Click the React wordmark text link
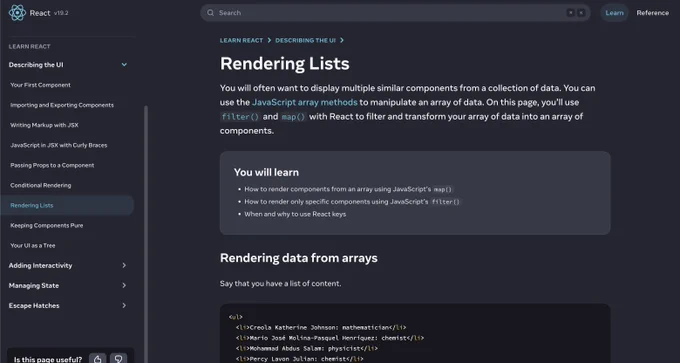The width and height of the screenshot is (680, 363). [x=40, y=13]
